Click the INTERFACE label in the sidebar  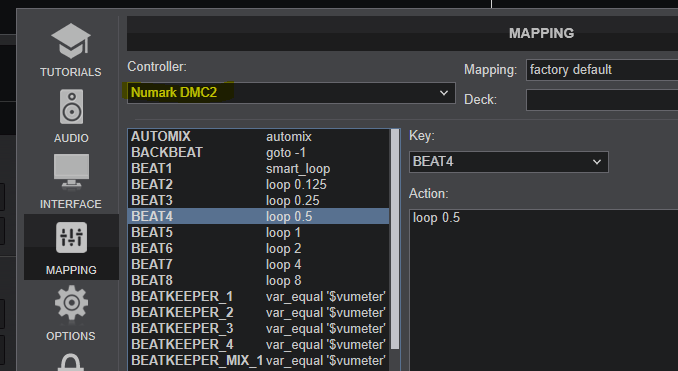point(71,204)
